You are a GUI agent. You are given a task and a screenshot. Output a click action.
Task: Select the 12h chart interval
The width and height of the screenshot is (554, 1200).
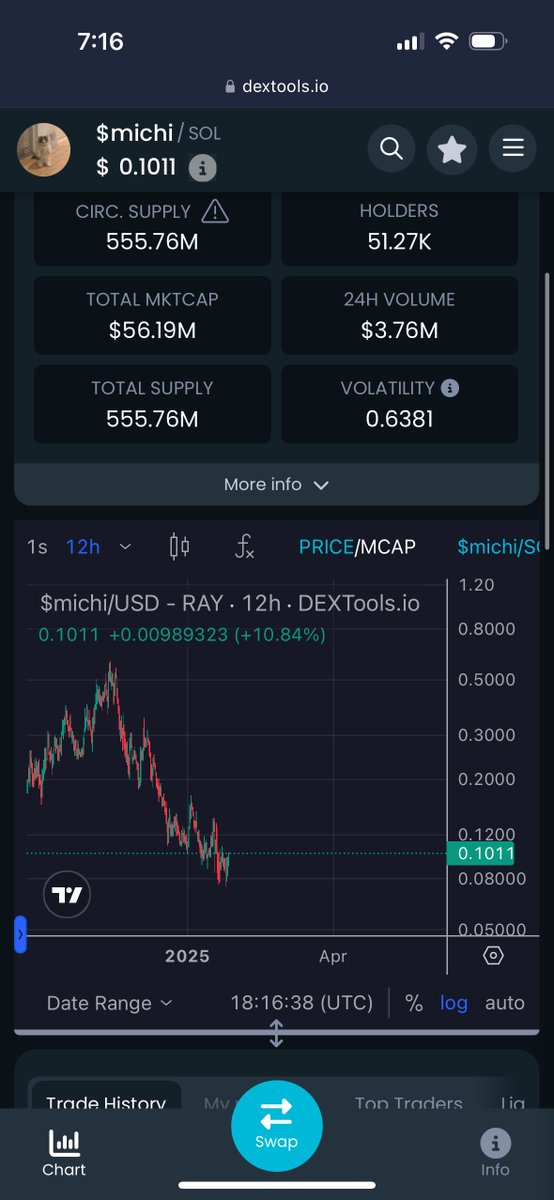tap(83, 546)
